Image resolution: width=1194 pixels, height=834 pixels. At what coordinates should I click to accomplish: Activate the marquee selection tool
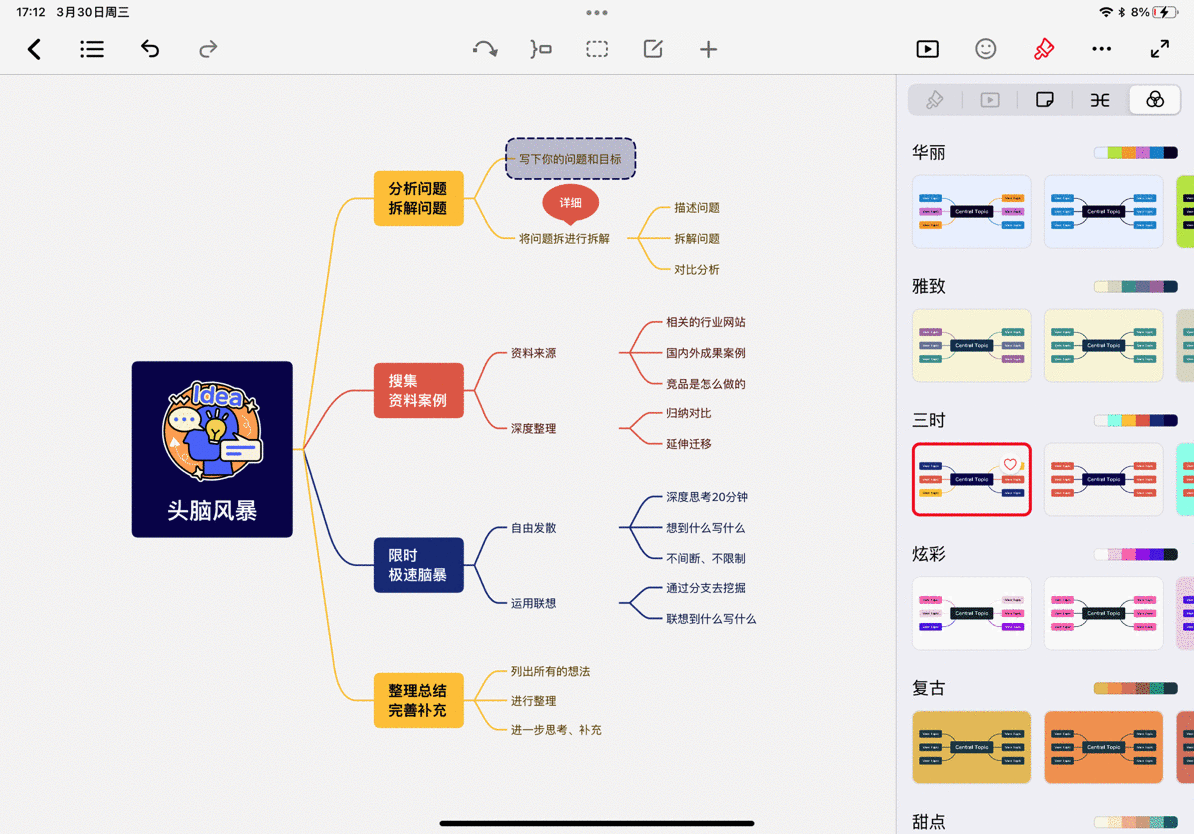pos(597,48)
